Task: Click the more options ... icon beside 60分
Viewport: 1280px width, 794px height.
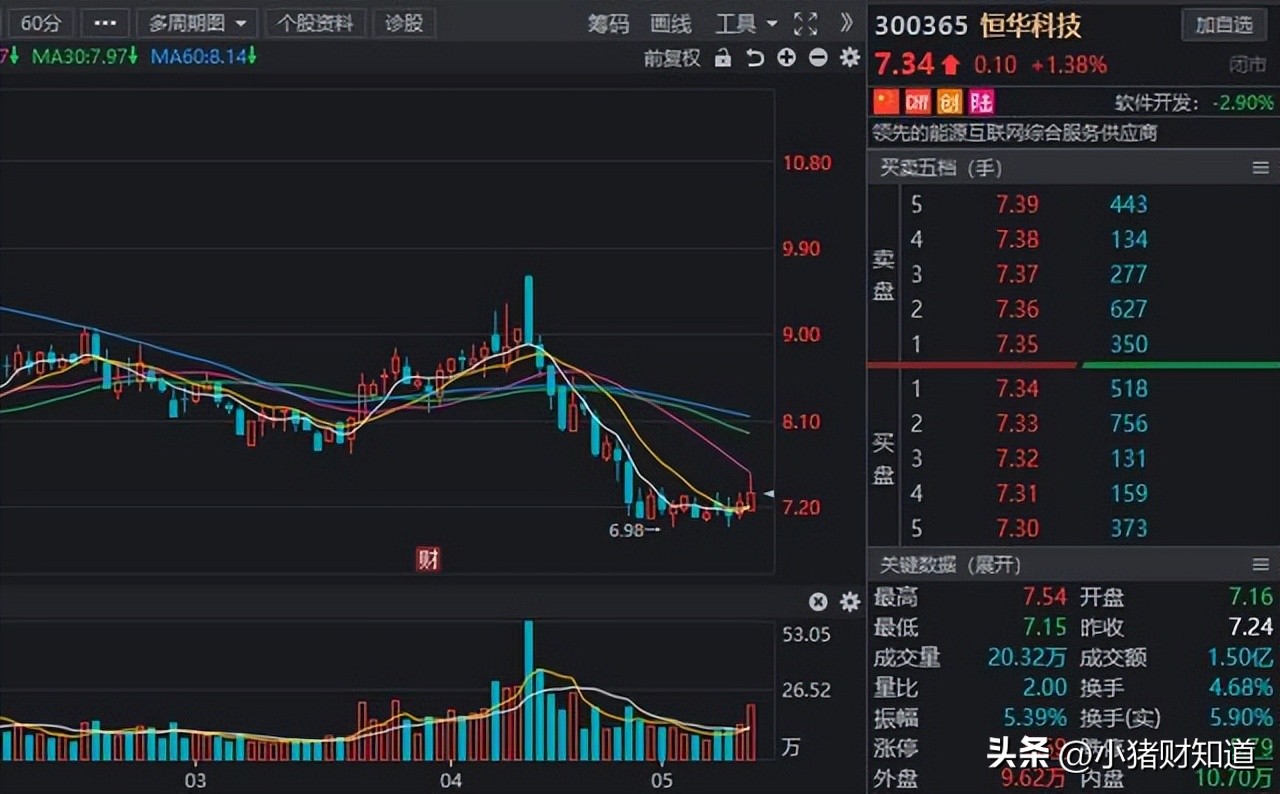Action: (105, 22)
